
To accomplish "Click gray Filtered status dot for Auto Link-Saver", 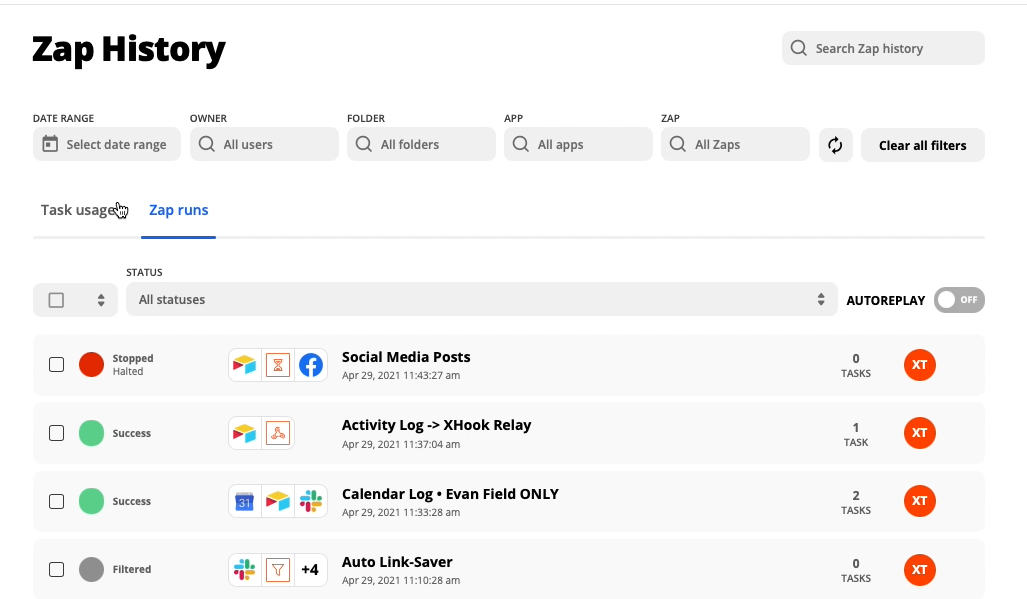I will [91, 570].
